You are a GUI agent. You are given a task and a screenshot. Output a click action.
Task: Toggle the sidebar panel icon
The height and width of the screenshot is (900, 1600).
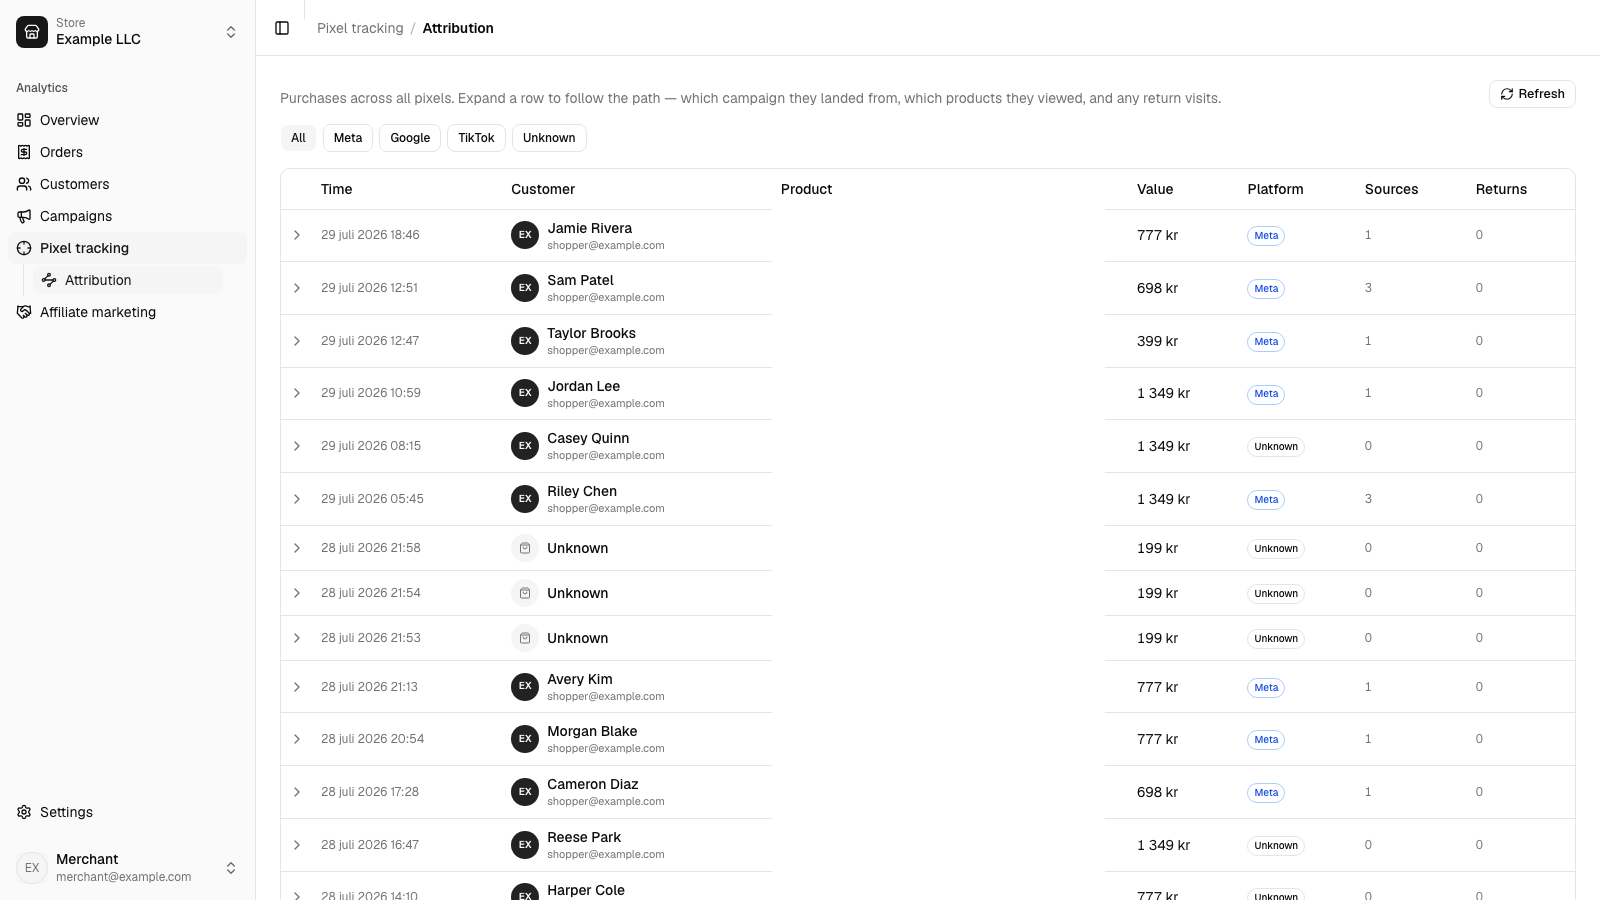pyautogui.click(x=282, y=28)
